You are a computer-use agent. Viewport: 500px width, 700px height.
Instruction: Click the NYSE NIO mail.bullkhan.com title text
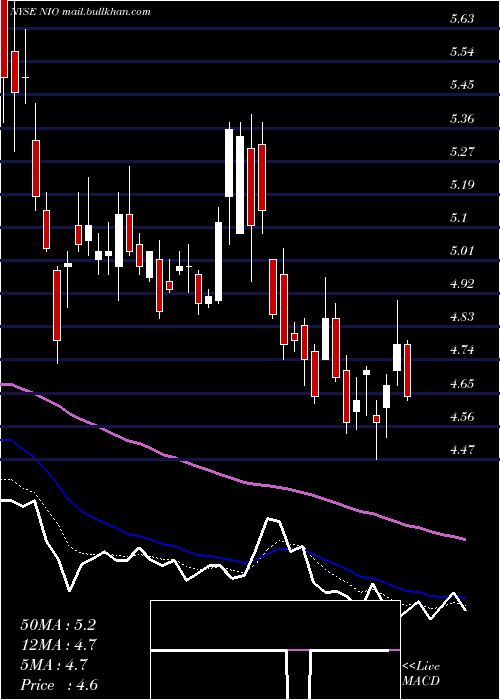80,12
